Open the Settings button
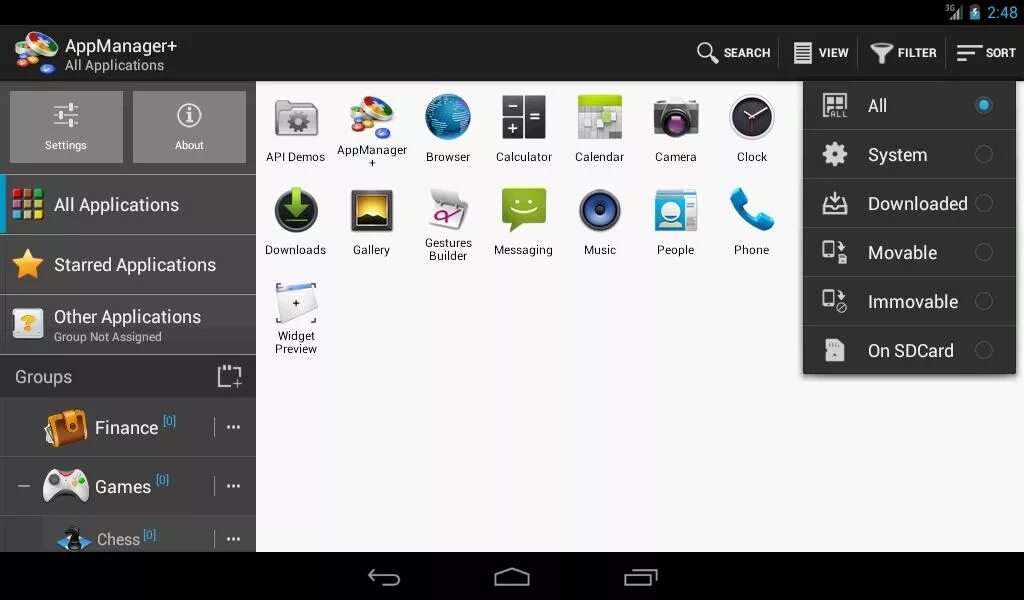This screenshot has height=600, width=1024. point(66,127)
